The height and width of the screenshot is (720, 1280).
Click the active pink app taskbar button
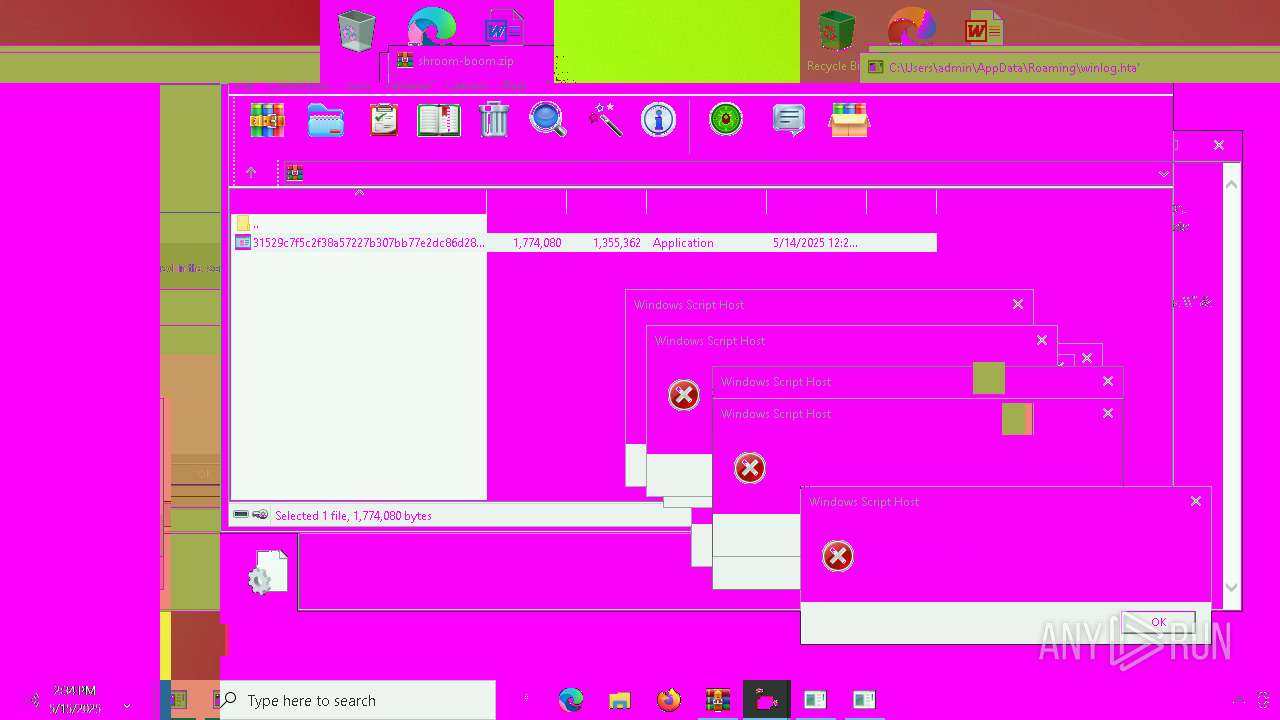point(767,700)
